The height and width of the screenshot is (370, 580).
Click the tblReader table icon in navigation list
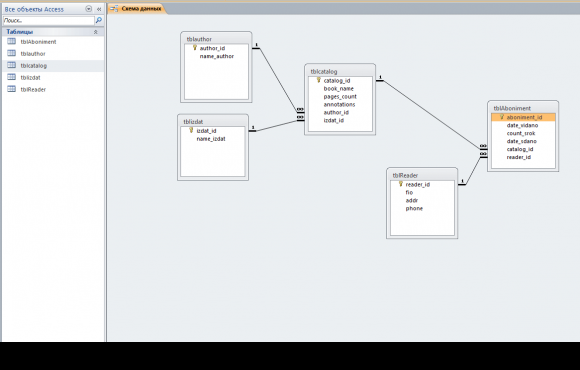tap(11, 89)
